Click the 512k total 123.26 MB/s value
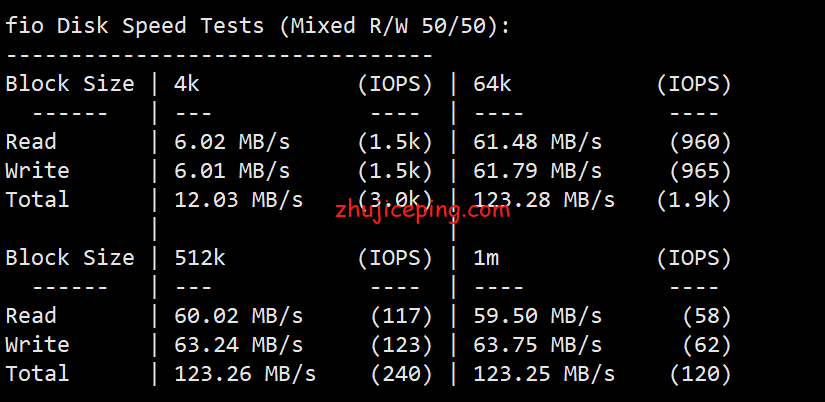825x402 pixels. [x=245, y=374]
